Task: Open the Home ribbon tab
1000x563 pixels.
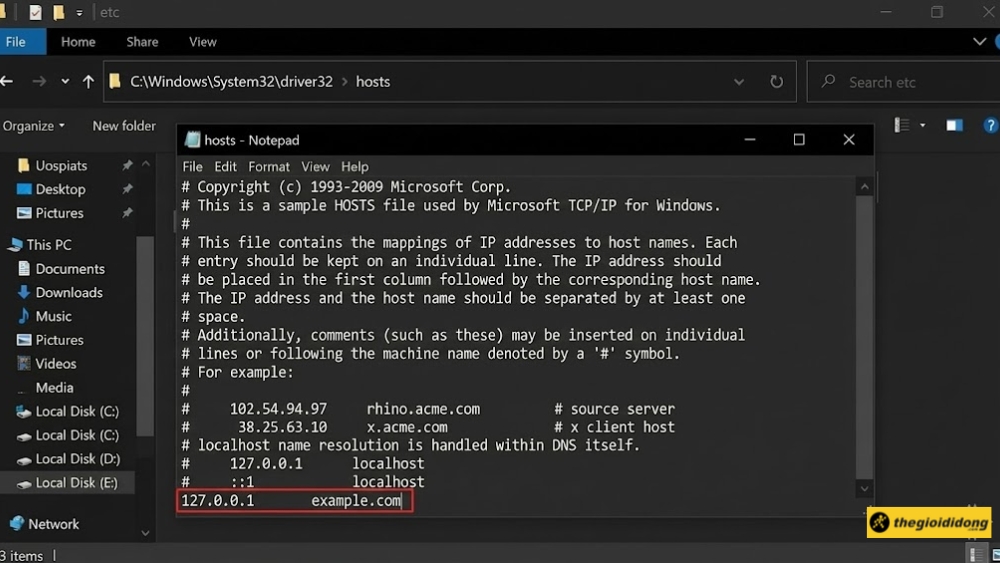Action: 78,42
